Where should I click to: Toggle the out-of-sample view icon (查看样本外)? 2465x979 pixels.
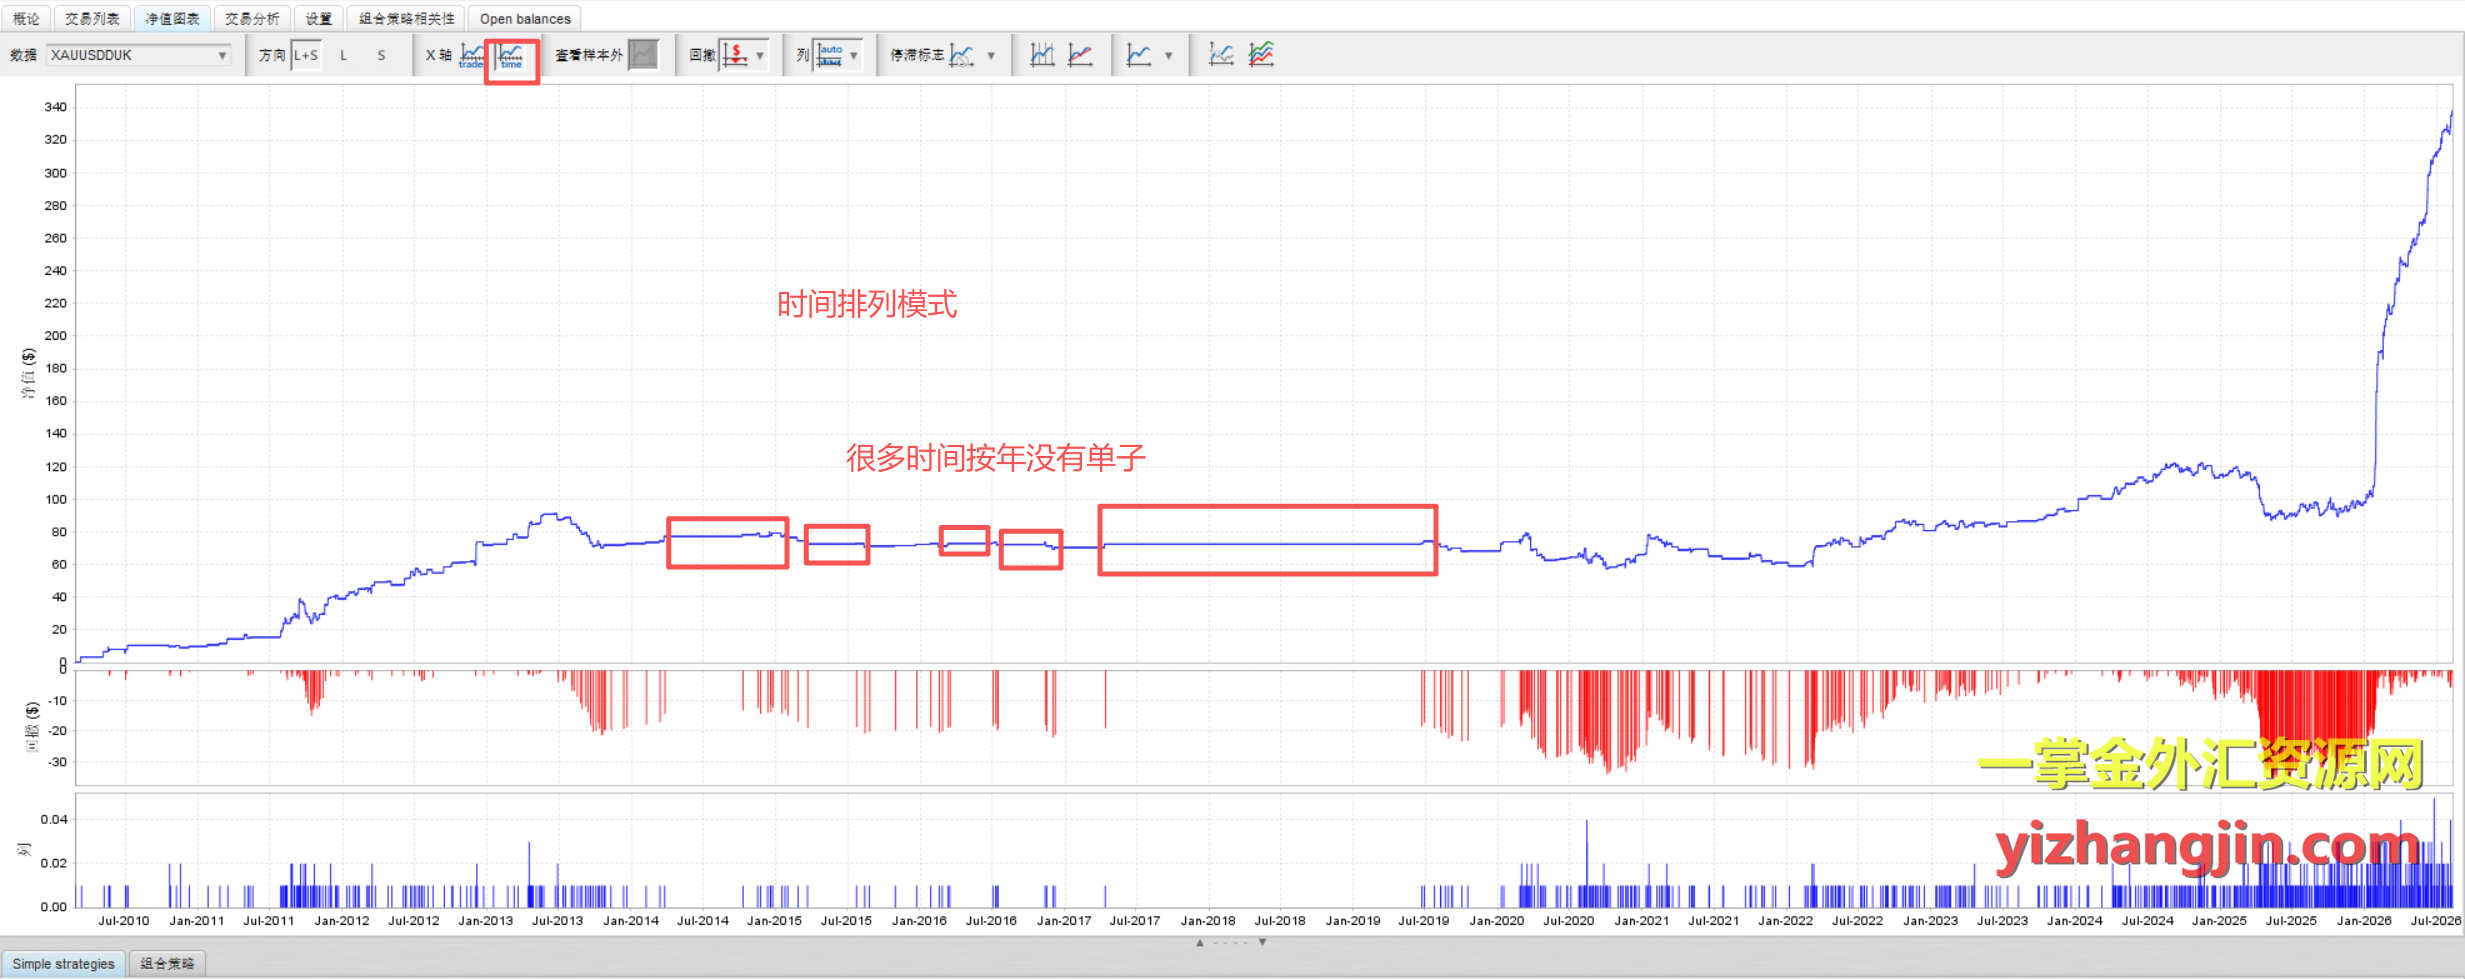click(x=644, y=55)
